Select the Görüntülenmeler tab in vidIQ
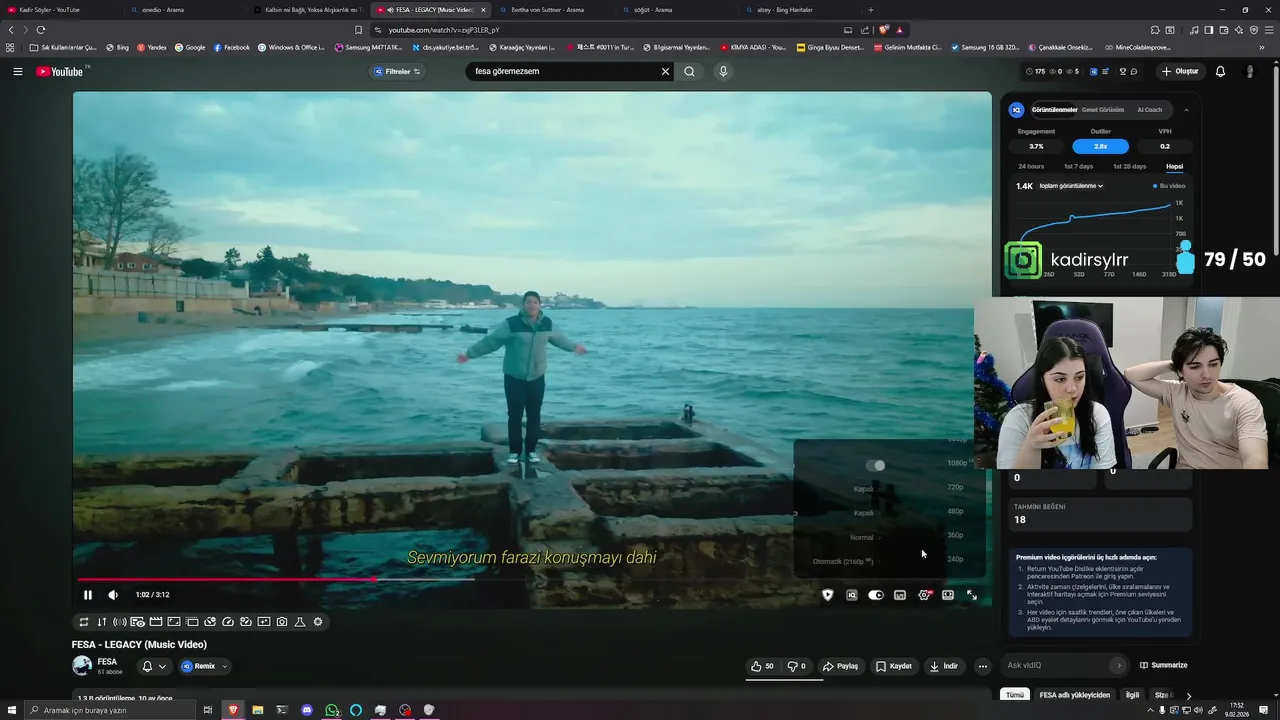Image resolution: width=1280 pixels, height=720 pixels. pos(1054,110)
